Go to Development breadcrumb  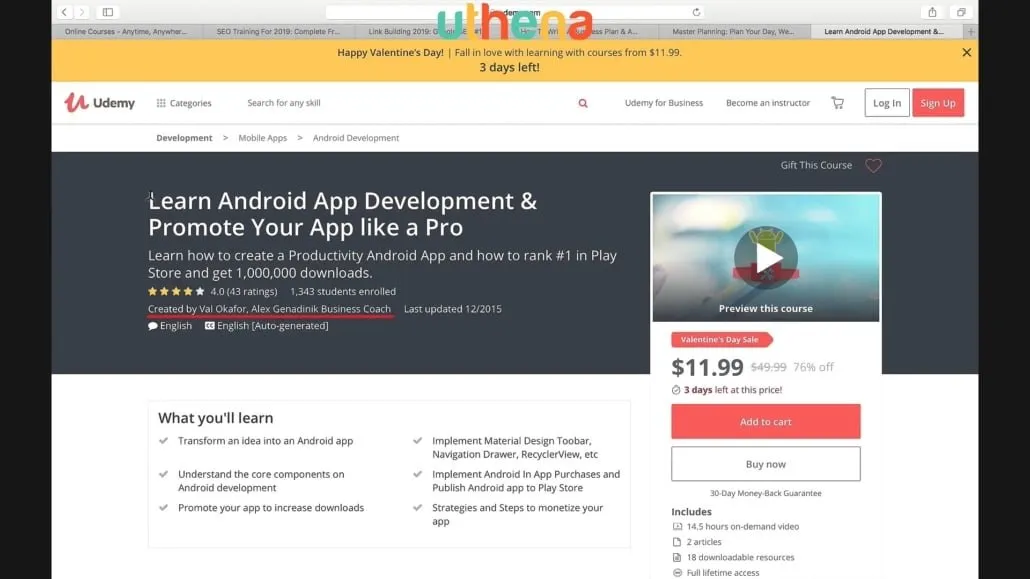[x=184, y=138]
